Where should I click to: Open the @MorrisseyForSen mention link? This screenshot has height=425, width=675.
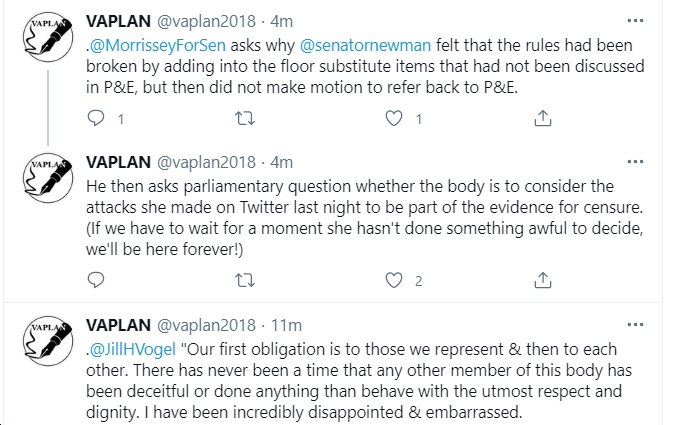[158, 45]
